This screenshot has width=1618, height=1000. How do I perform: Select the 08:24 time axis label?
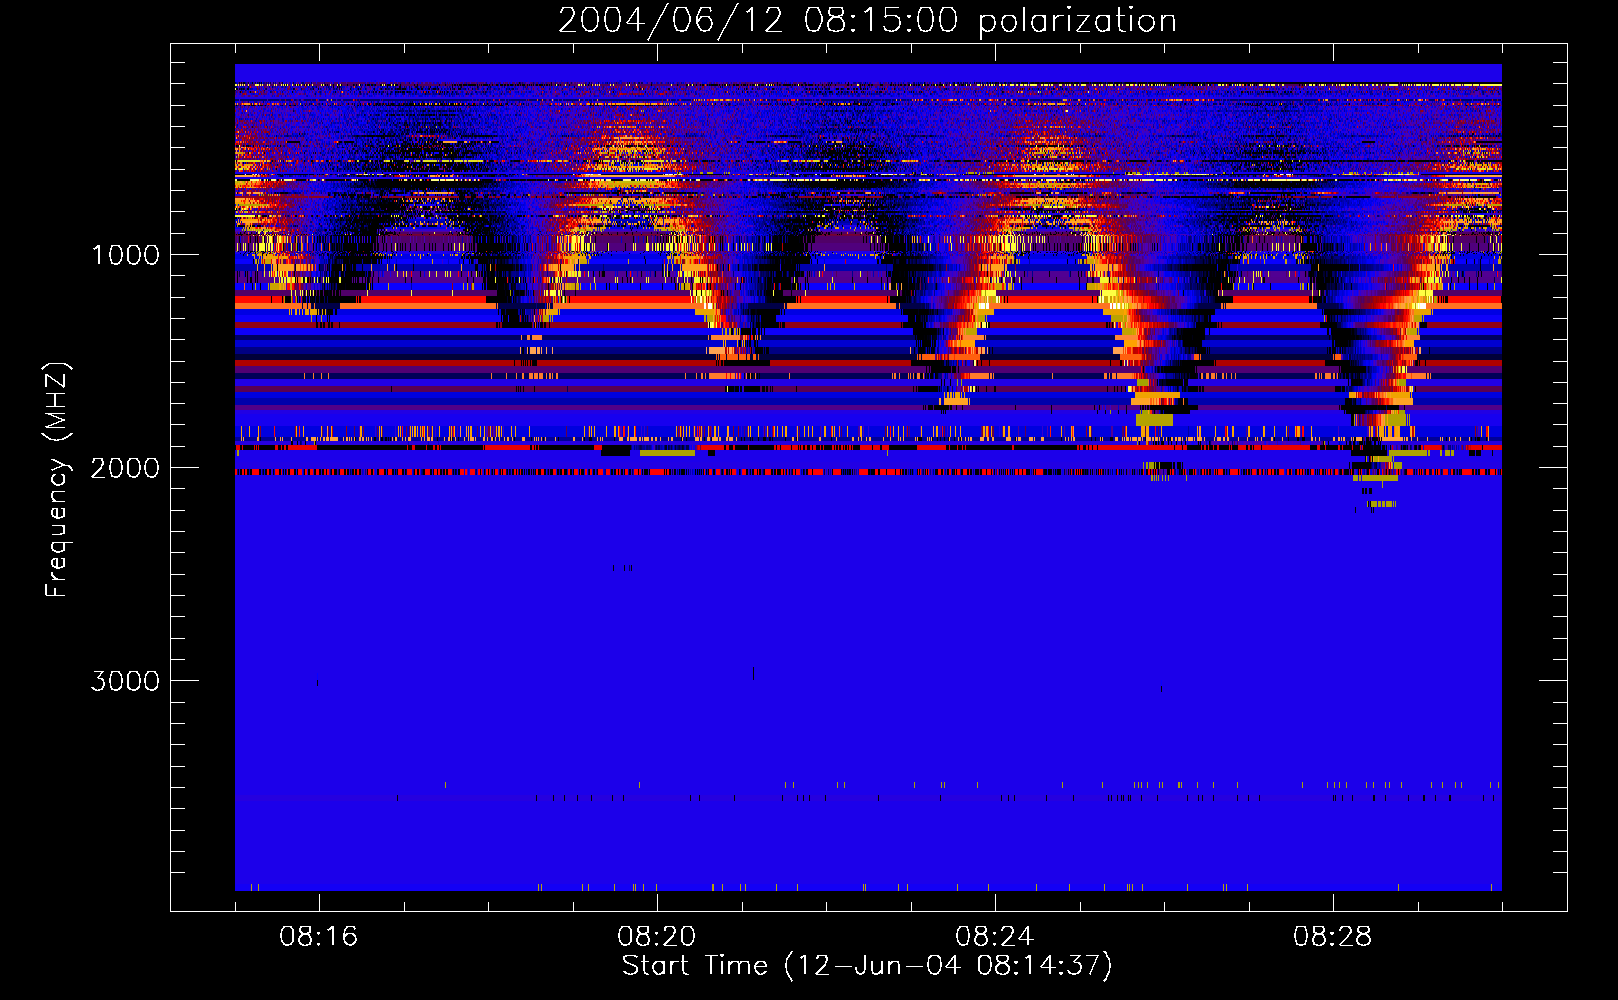(995, 937)
